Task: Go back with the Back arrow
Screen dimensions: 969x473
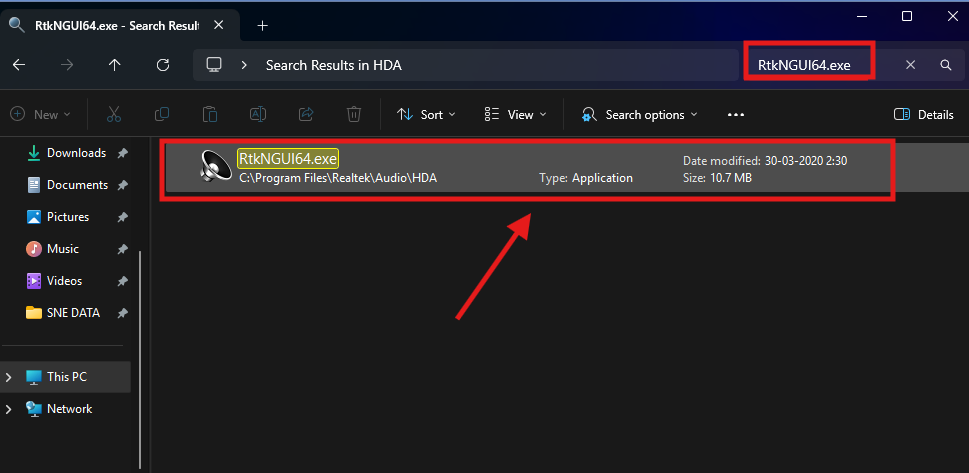Action: pyautogui.click(x=19, y=65)
